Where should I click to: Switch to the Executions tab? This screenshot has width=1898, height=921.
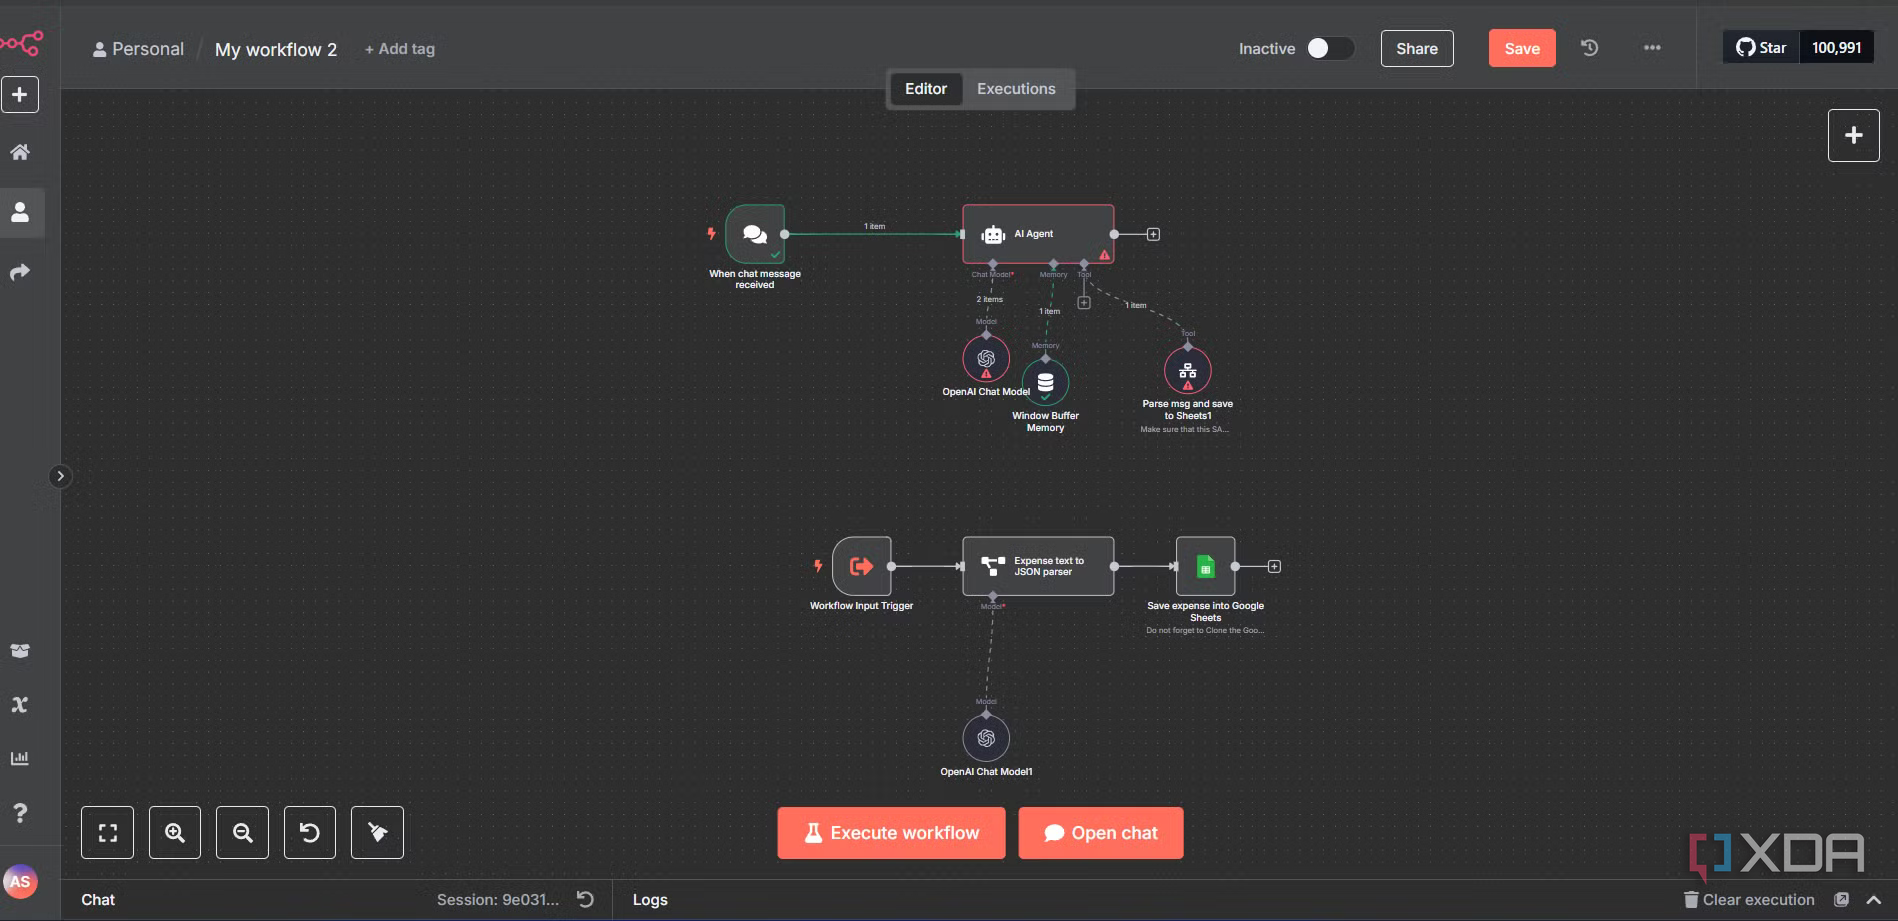[x=1016, y=89]
